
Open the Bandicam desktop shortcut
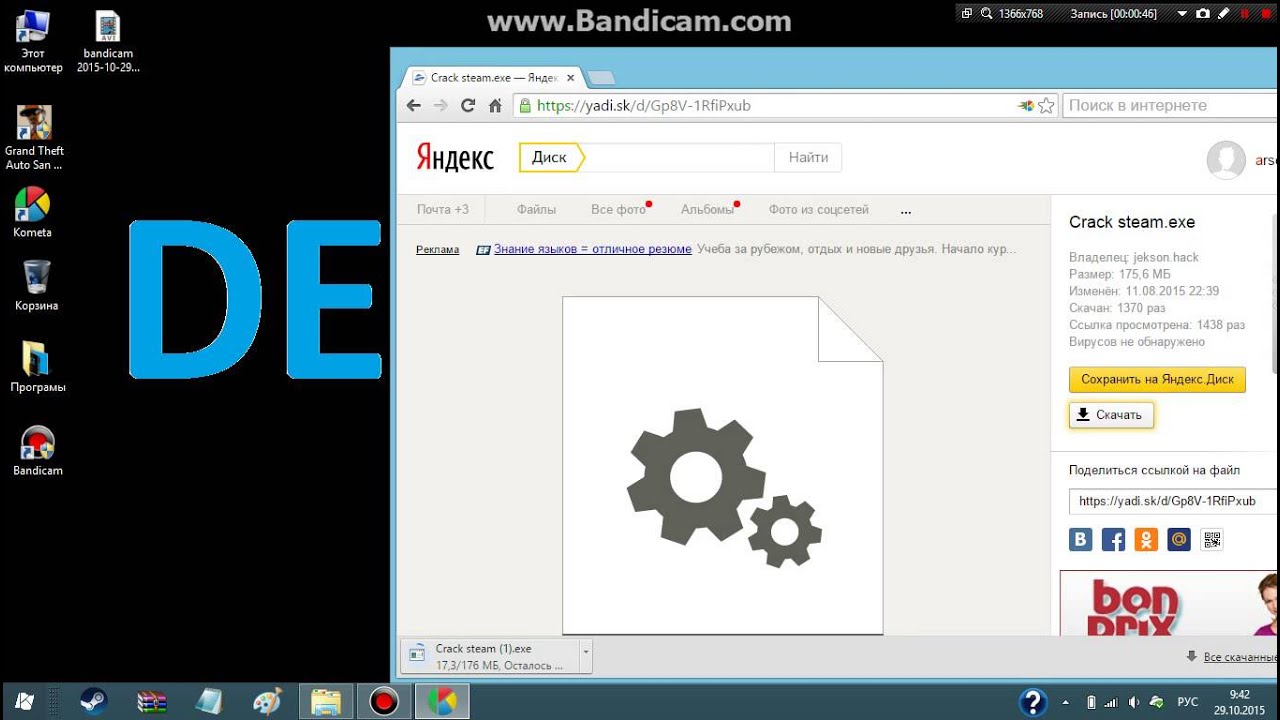pos(38,451)
